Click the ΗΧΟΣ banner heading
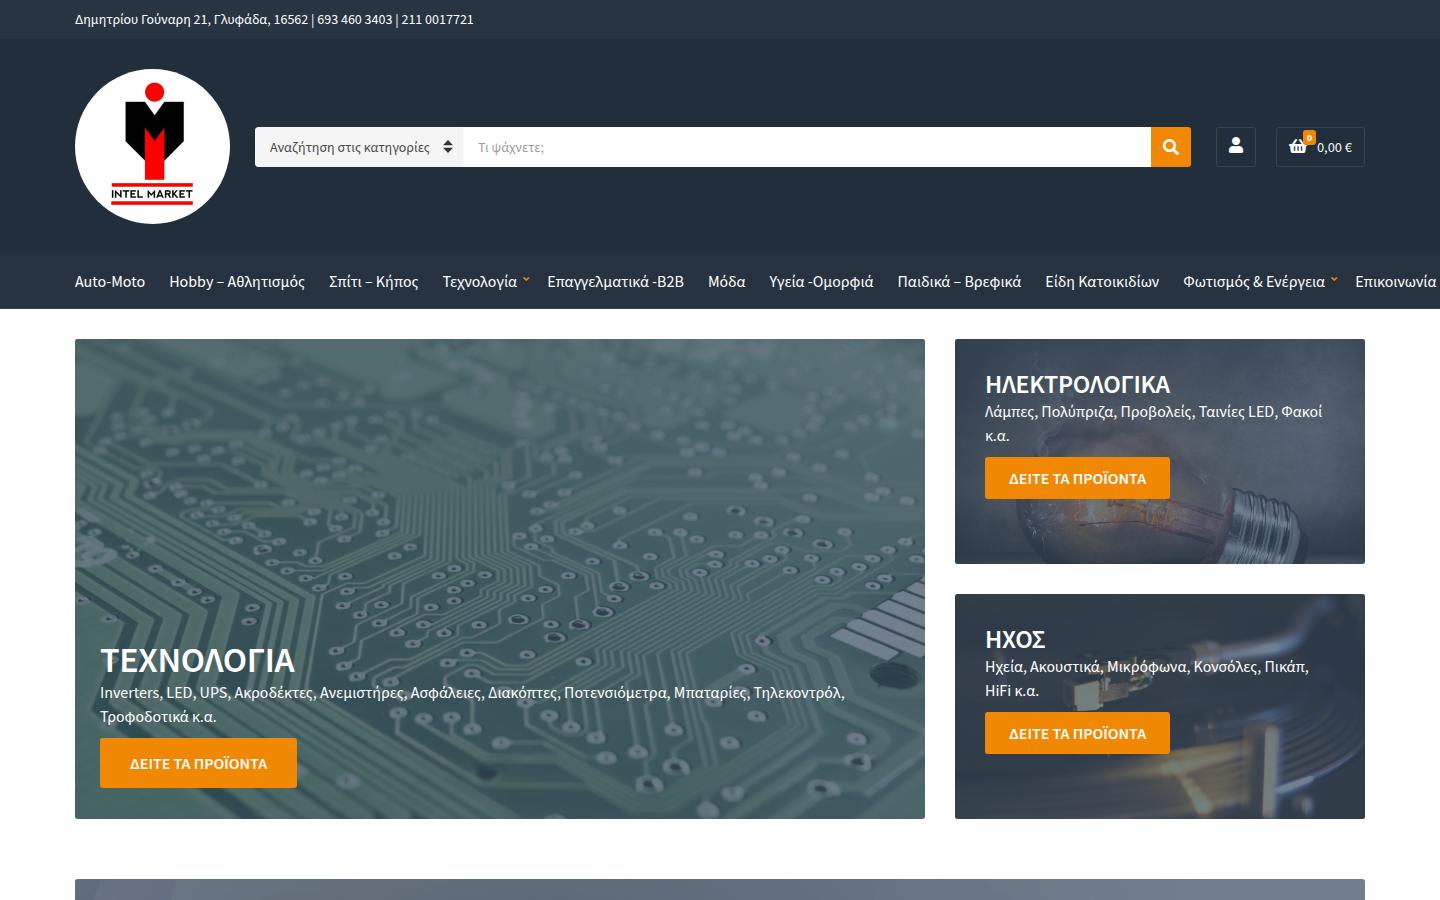Image resolution: width=1440 pixels, height=900 pixels. (x=1015, y=640)
